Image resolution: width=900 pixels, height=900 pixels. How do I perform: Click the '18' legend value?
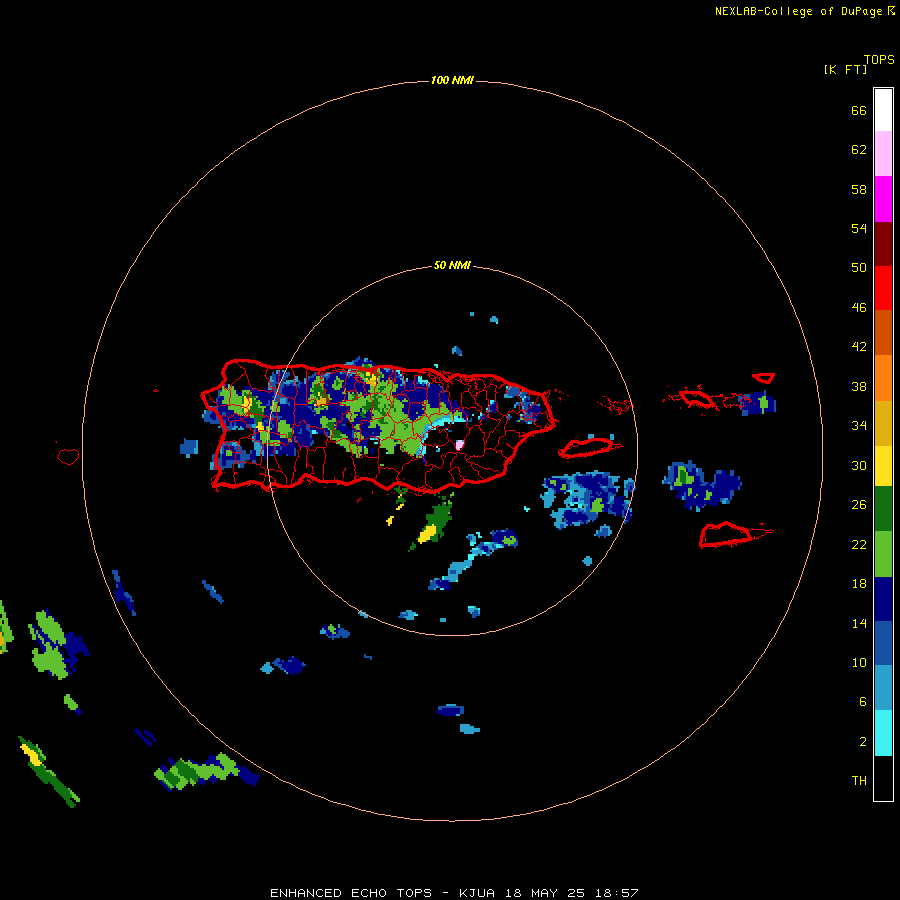(859, 584)
